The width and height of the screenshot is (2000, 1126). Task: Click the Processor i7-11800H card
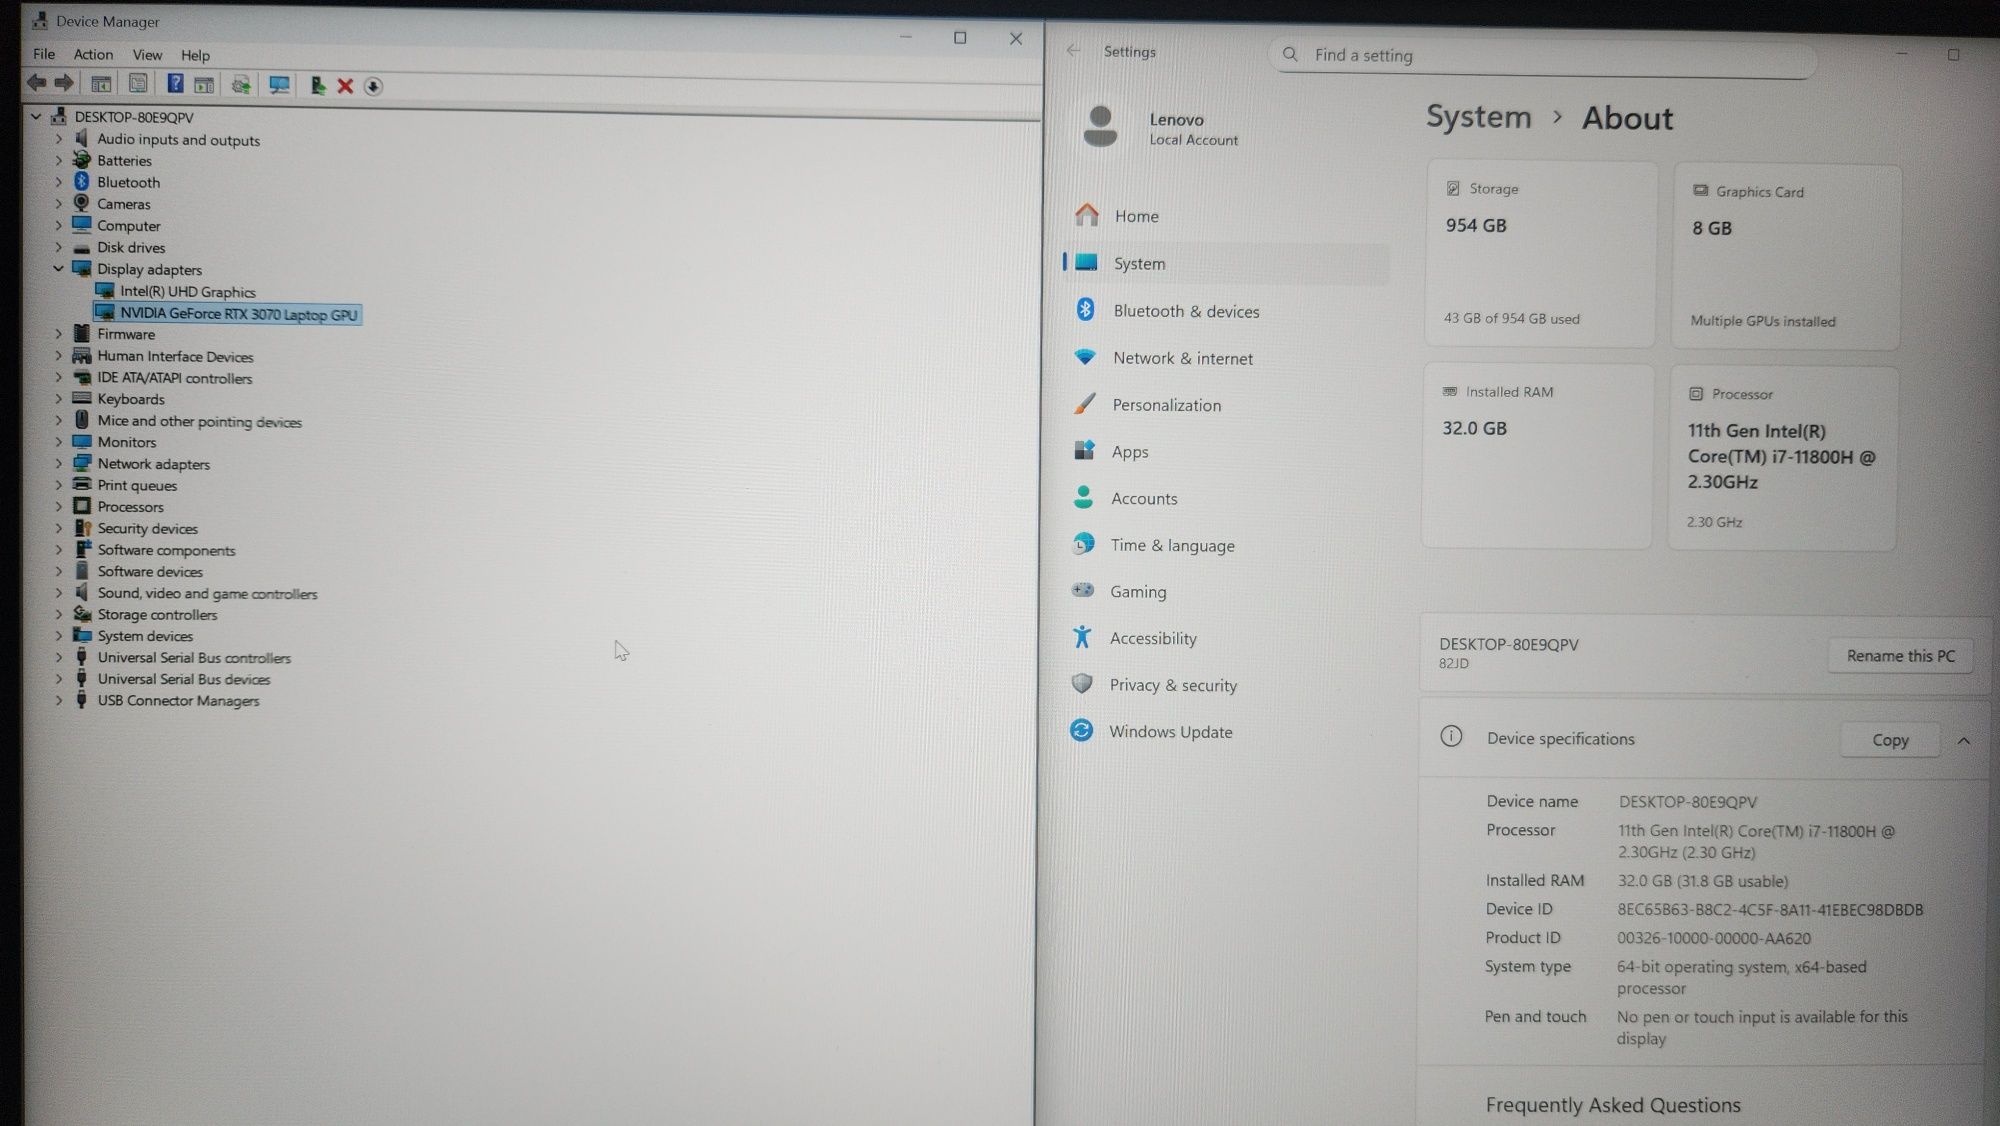pyautogui.click(x=1782, y=458)
